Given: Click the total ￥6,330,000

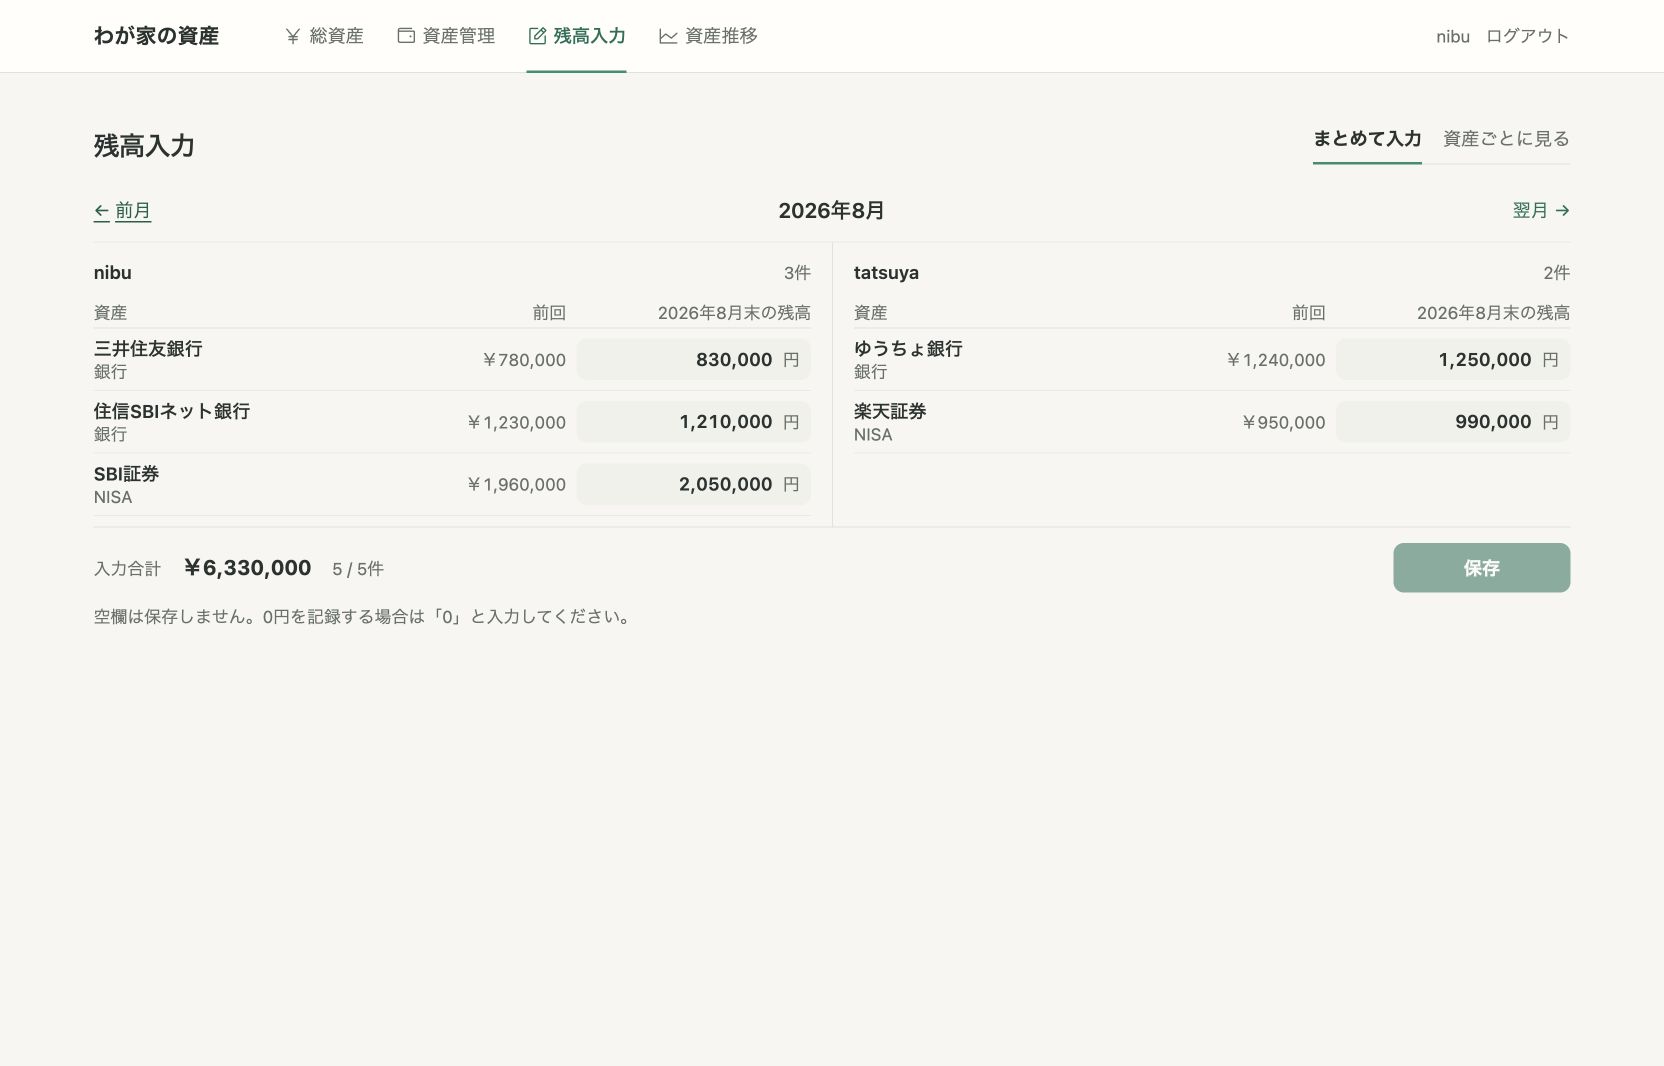Looking at the screenshot, I should pyautogui.click(x=247, y=568).
